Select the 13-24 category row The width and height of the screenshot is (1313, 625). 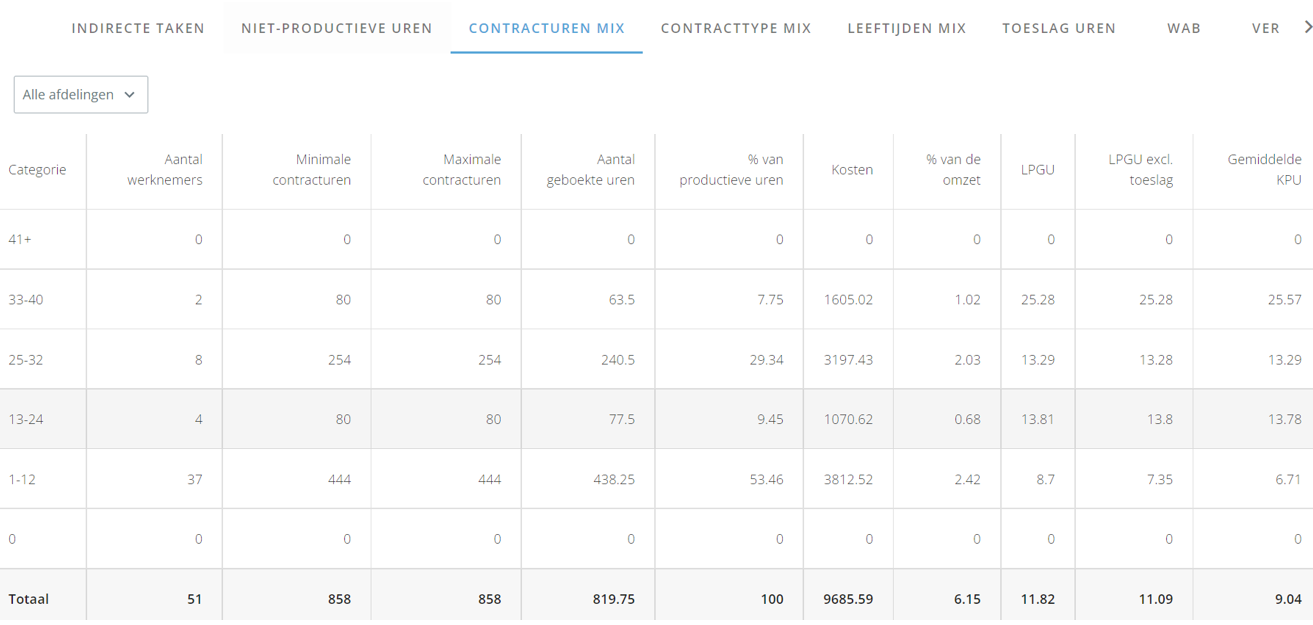coord(656,419)
